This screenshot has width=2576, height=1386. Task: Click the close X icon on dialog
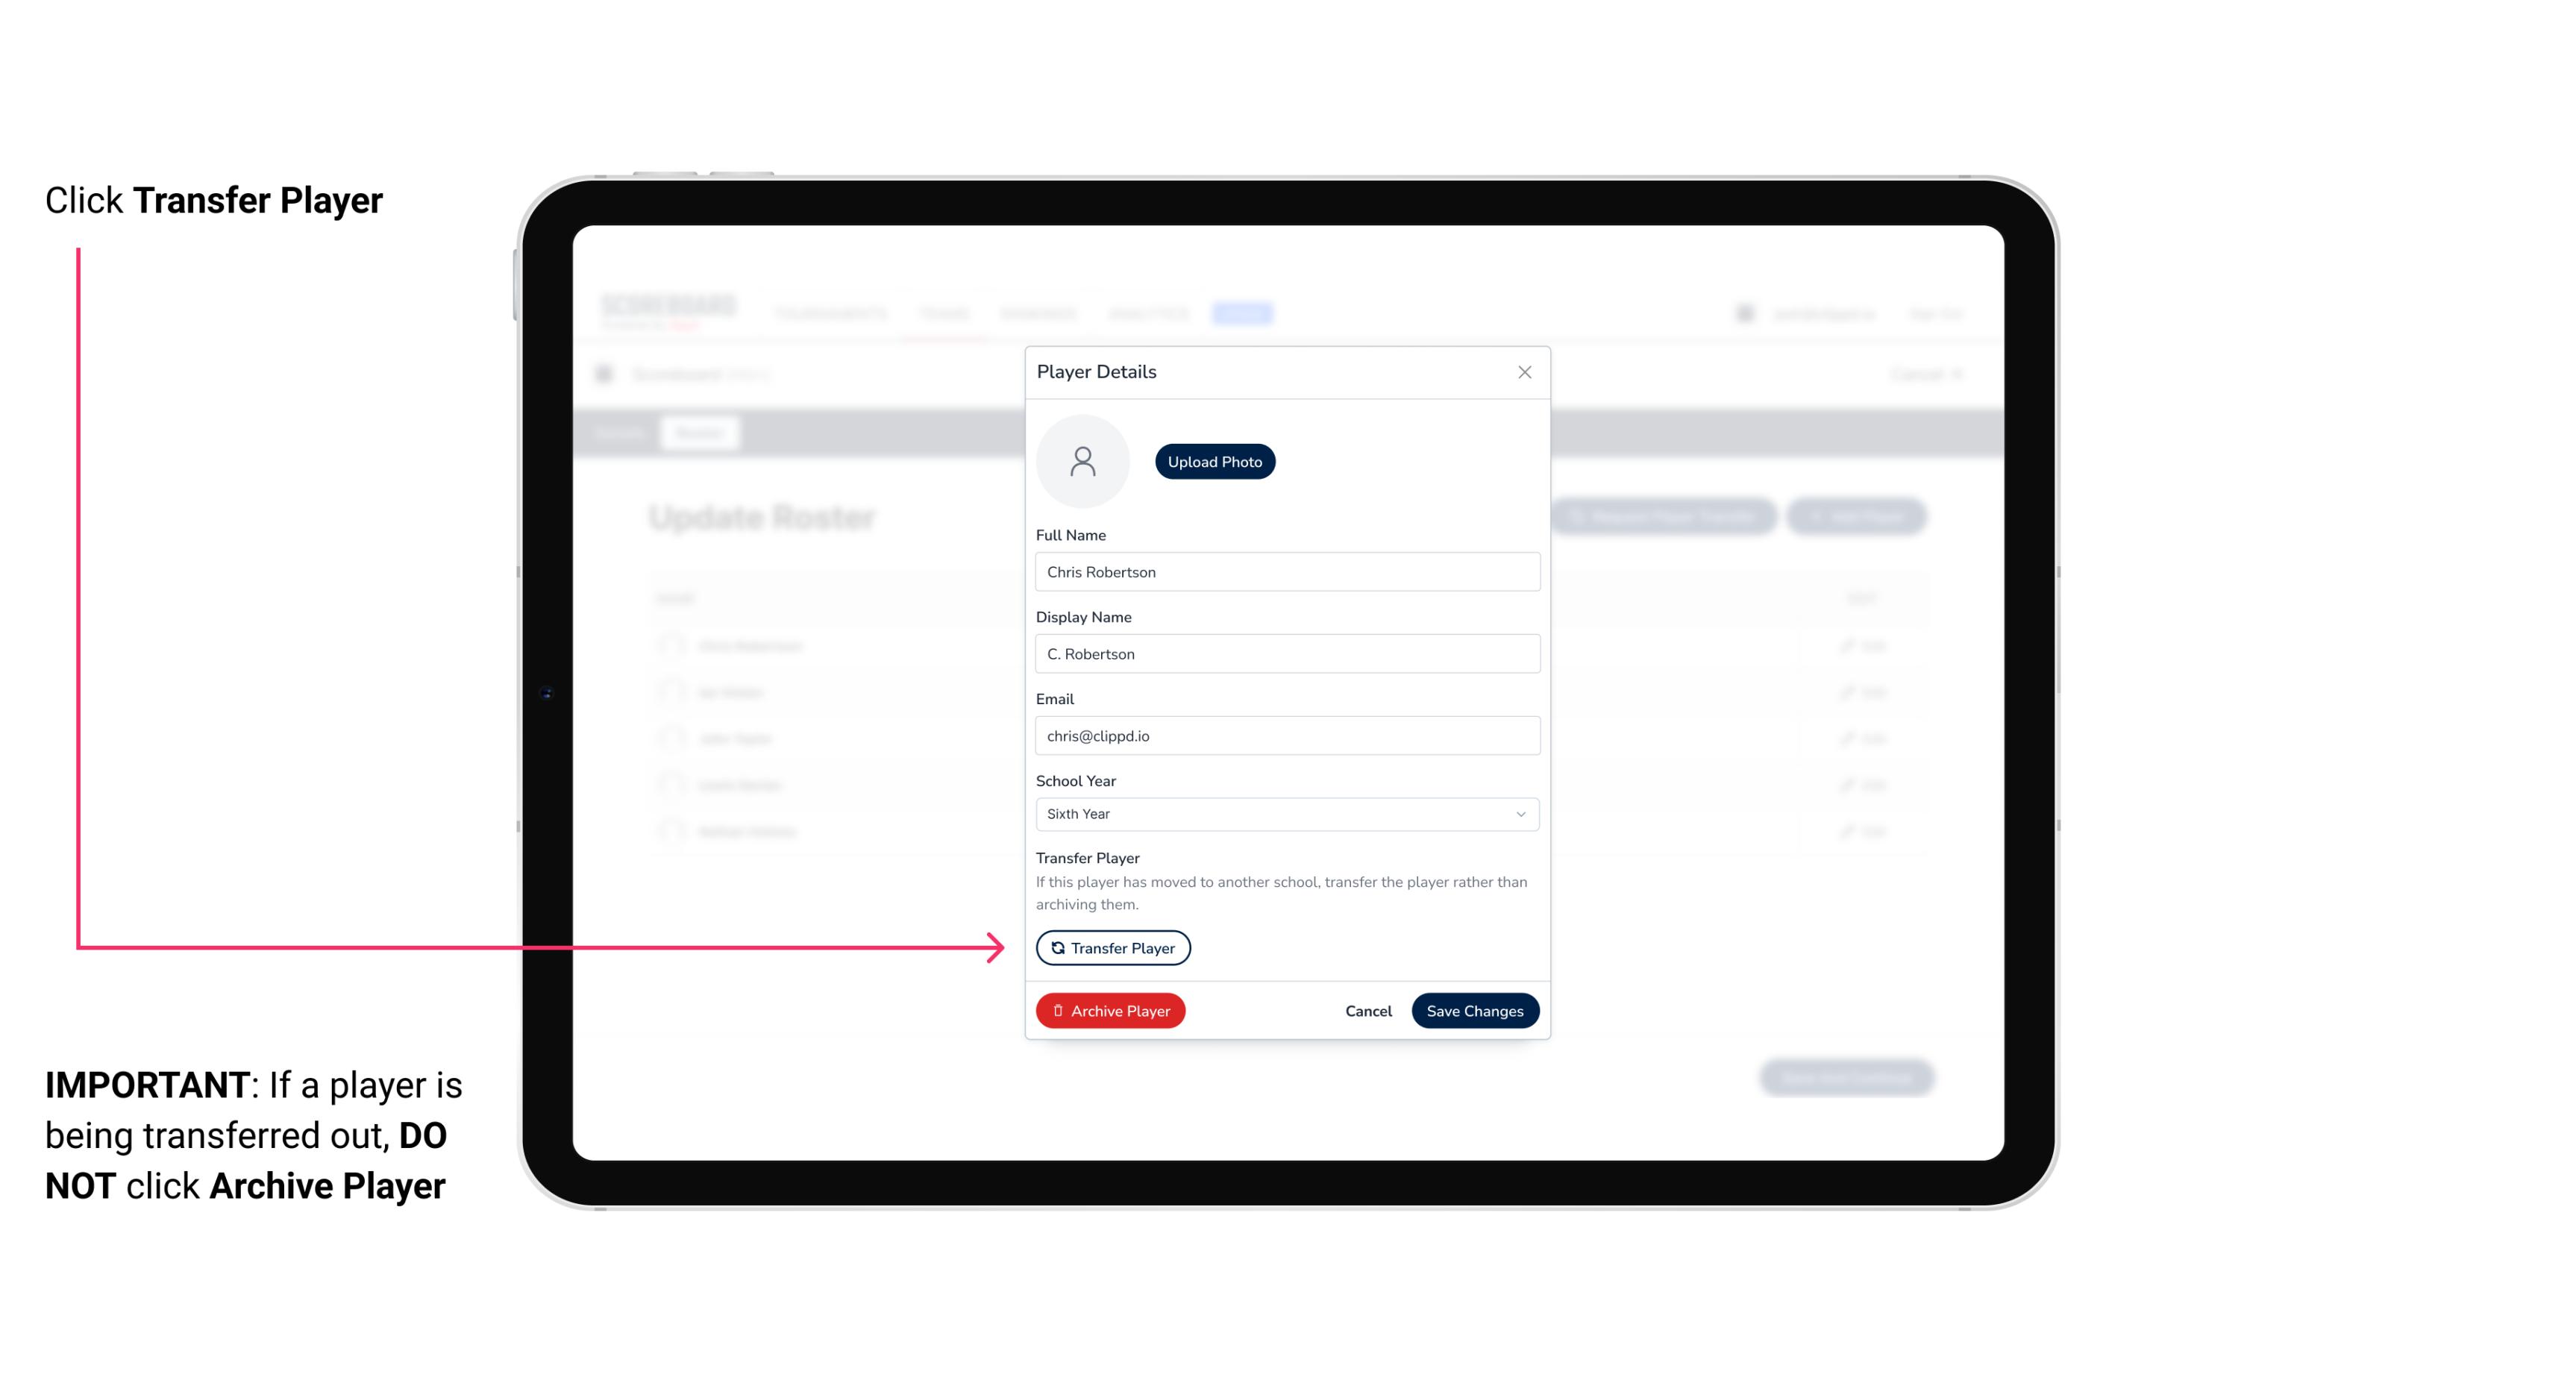click(x=1523, y=372)
